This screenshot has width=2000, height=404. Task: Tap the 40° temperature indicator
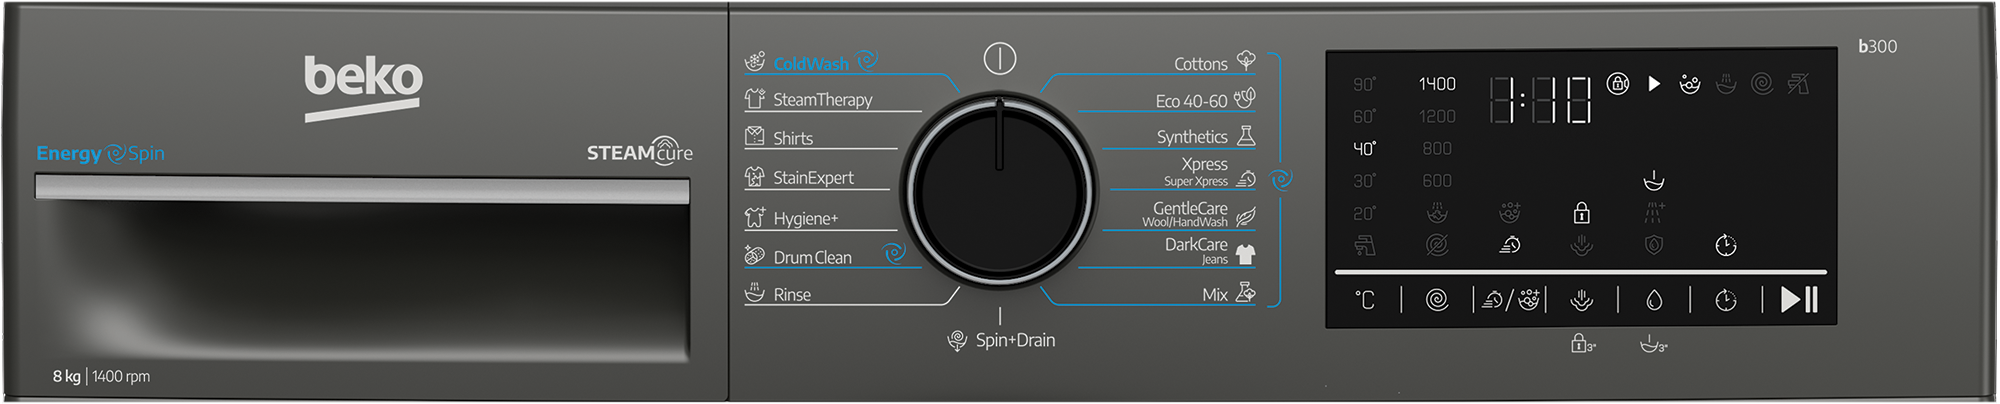pyautogui.click(x=1365, y=148)
